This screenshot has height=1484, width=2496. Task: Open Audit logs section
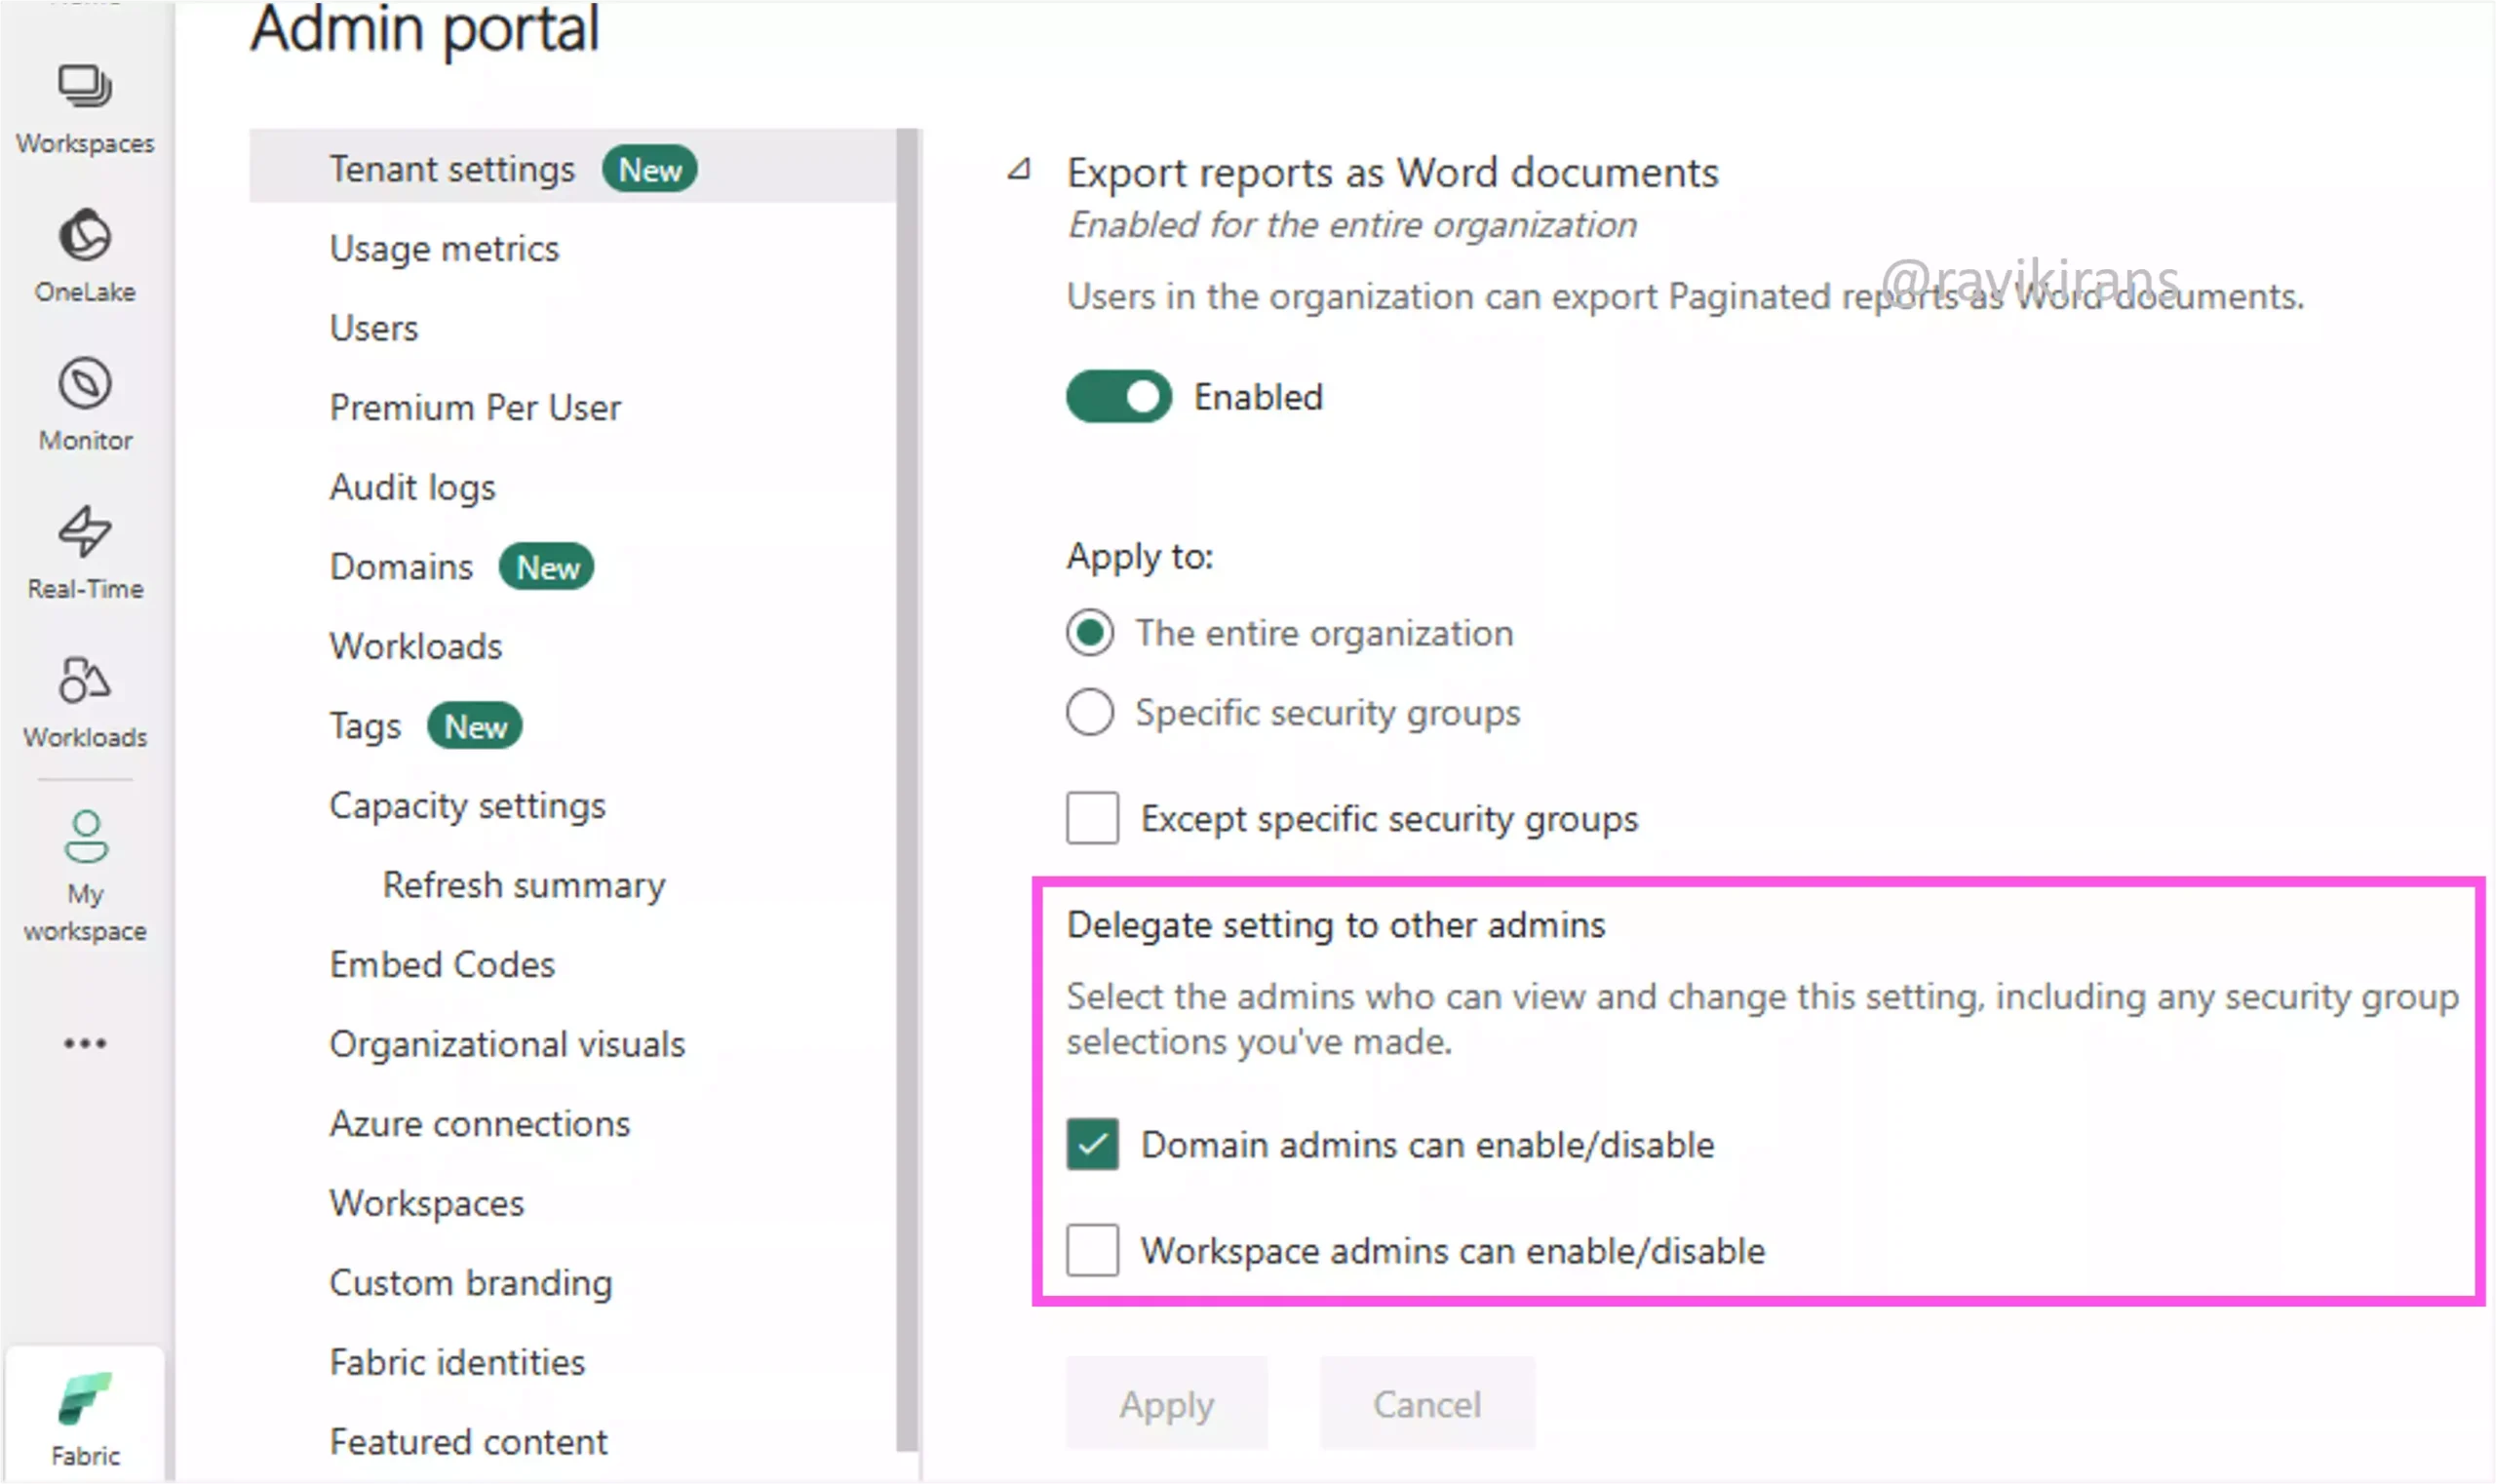point(412,487)
